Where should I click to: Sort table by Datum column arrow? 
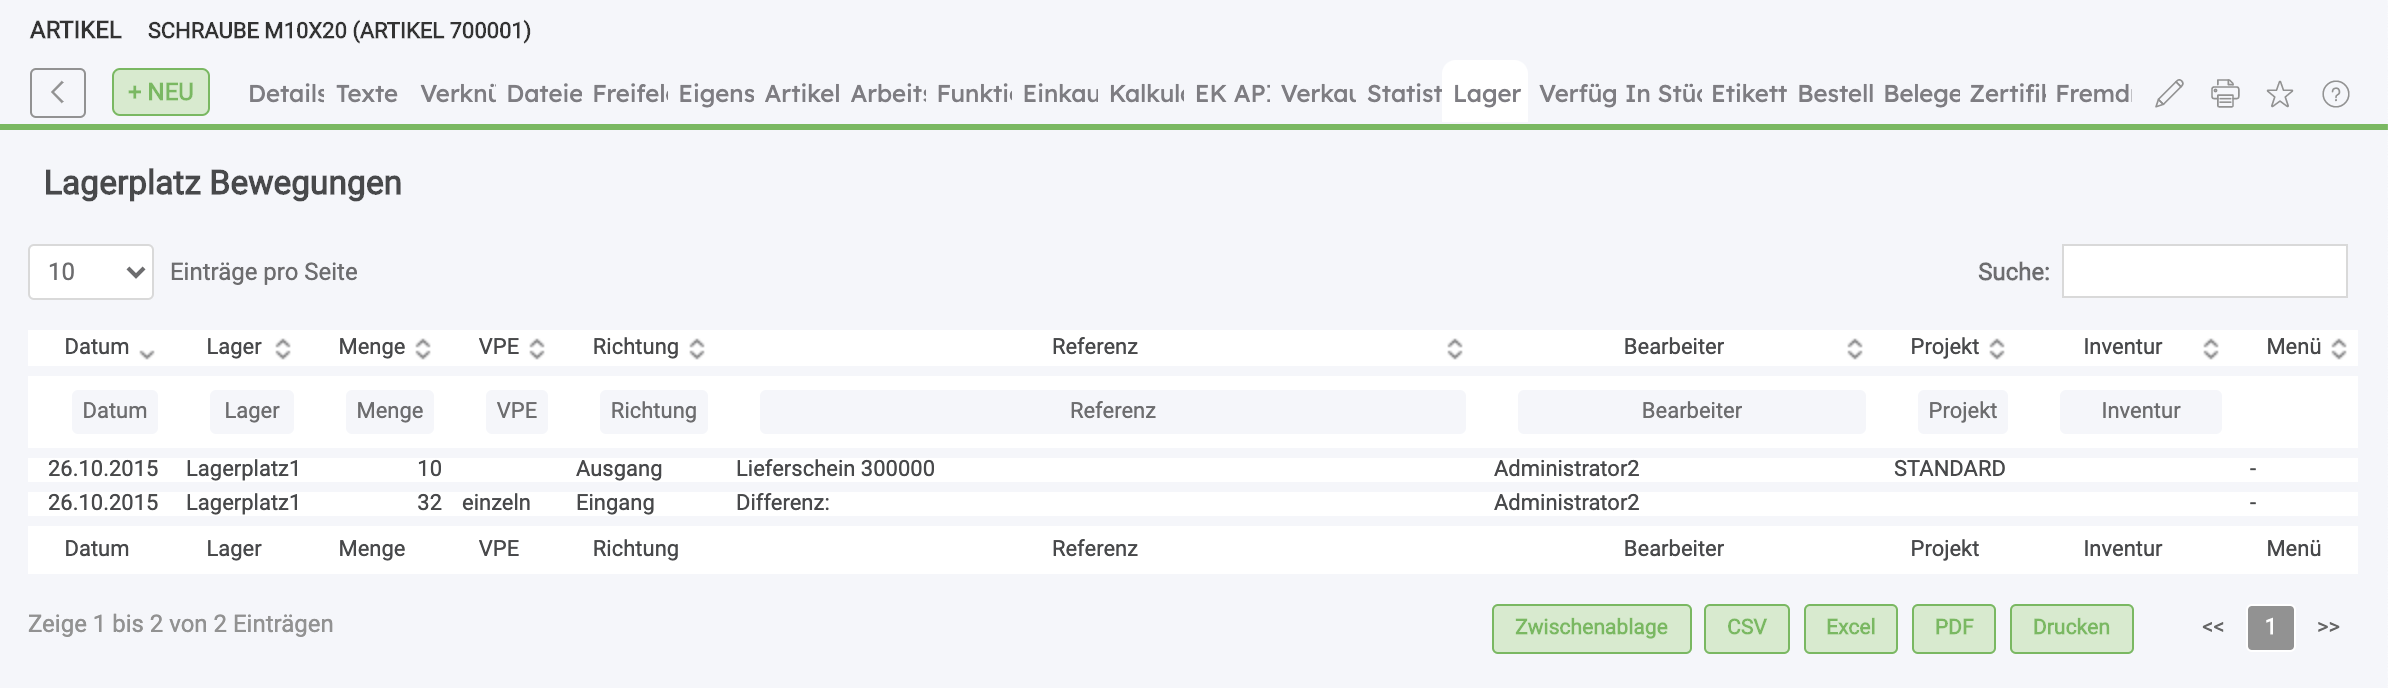pyautogui.click(x=147, y=349)
